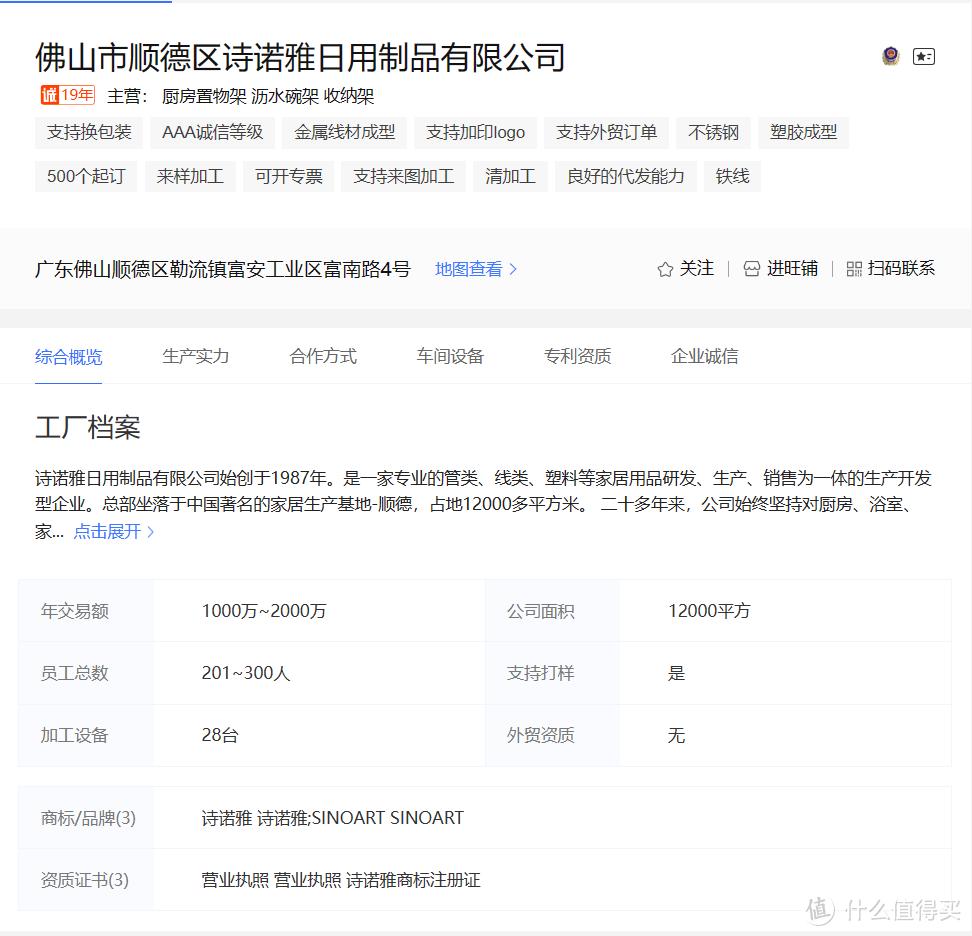The width and height of the screenshot is (972, 936).
Task: Open the 专利资质 tab
Action: click(577, 356)
